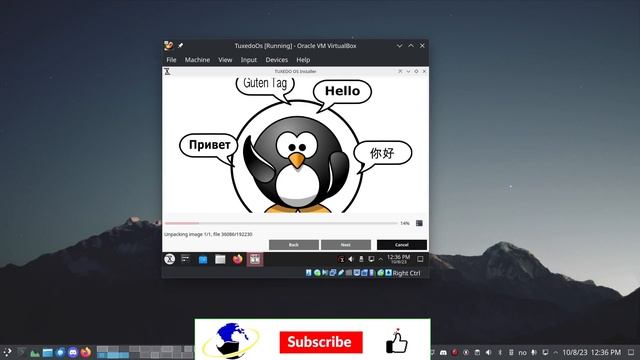Click the install progress bar
Screen dimensions: 640x360
[x=281, y=223]
